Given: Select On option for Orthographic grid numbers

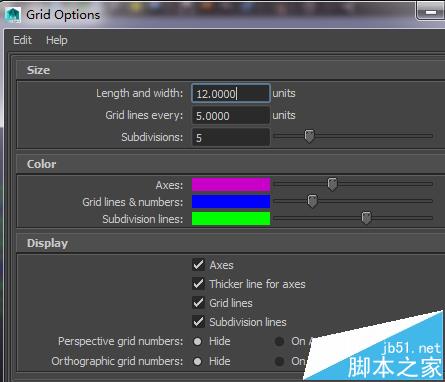Looking at the screenshot, I should (x=279, y=361).
